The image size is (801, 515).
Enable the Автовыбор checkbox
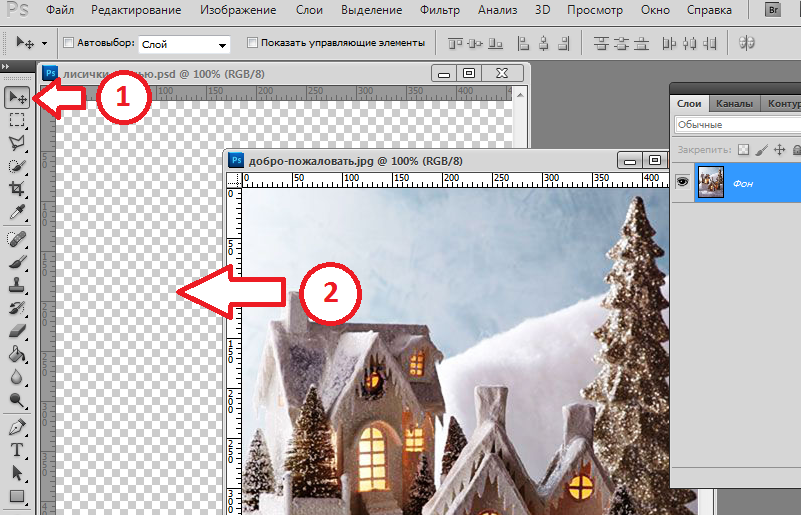(x=69, y=44)
